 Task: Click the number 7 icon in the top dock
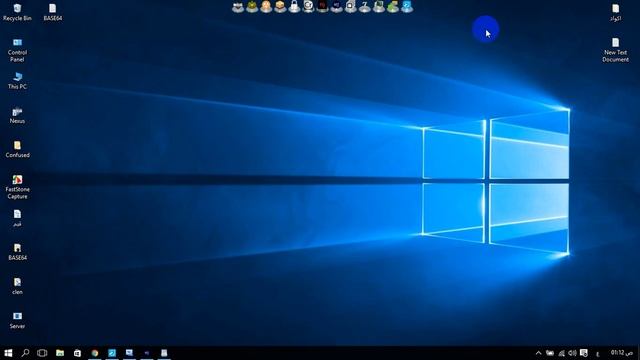pyautogui.click(x=364, y=7)
